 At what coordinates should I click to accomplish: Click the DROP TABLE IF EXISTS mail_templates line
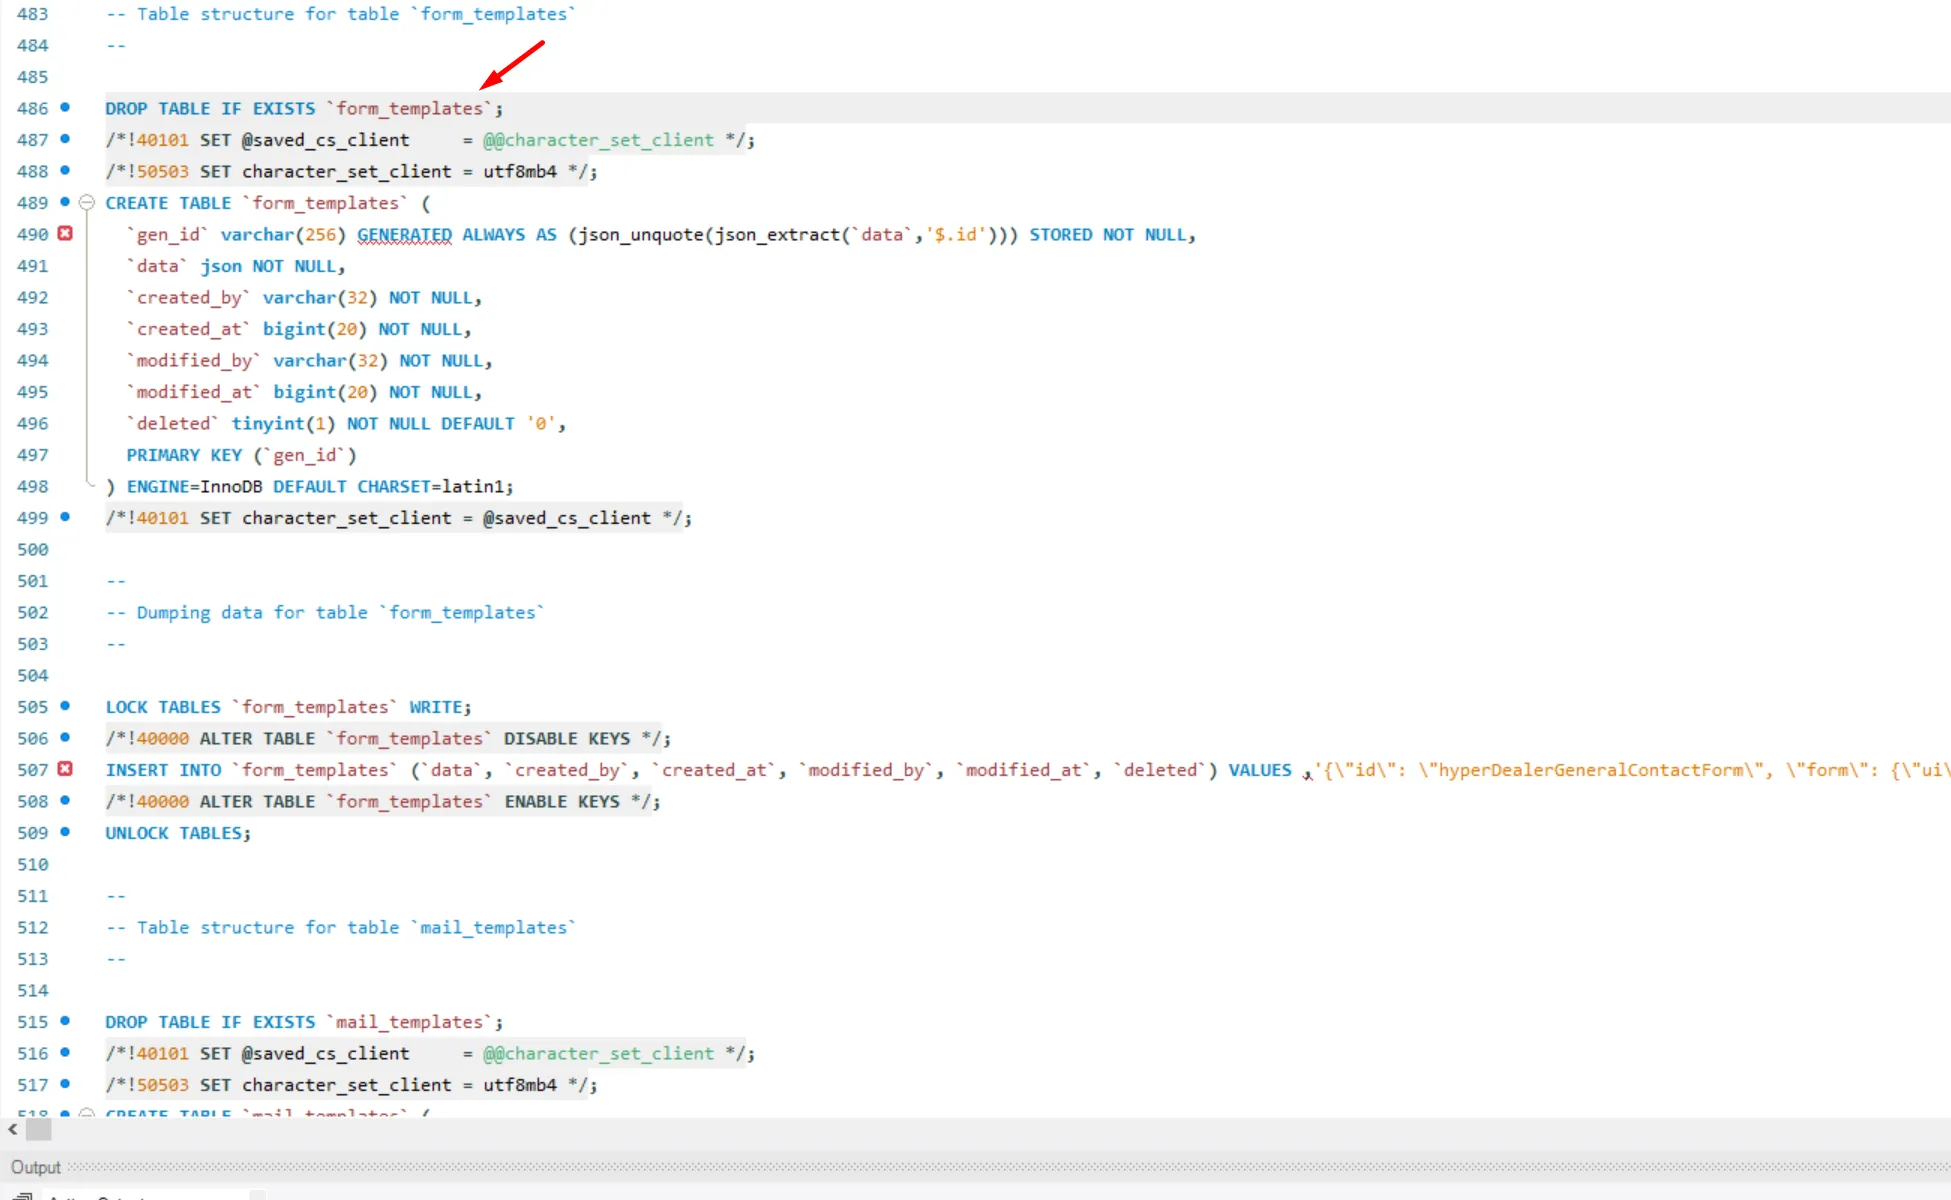tap(304, 1022)
